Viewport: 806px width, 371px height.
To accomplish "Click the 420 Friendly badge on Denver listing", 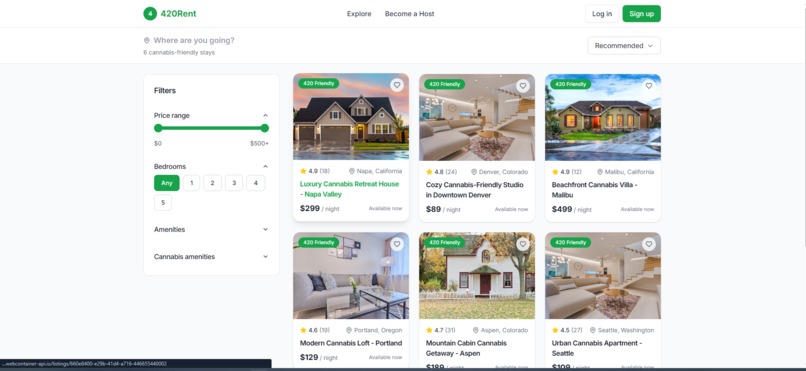I will coord(445,84).
